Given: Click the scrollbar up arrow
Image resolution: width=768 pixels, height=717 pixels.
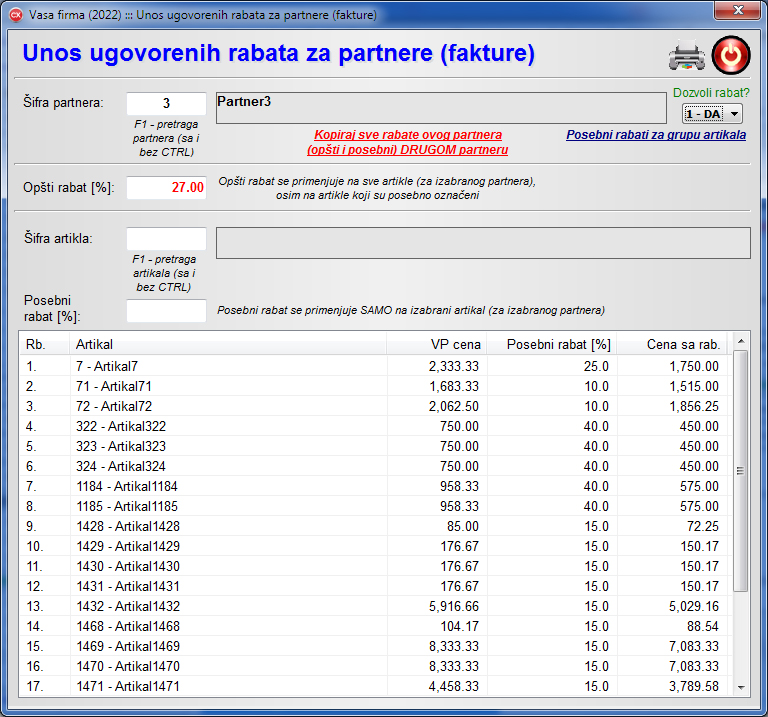Looking at the screenshot, I should tap(741, 341).
